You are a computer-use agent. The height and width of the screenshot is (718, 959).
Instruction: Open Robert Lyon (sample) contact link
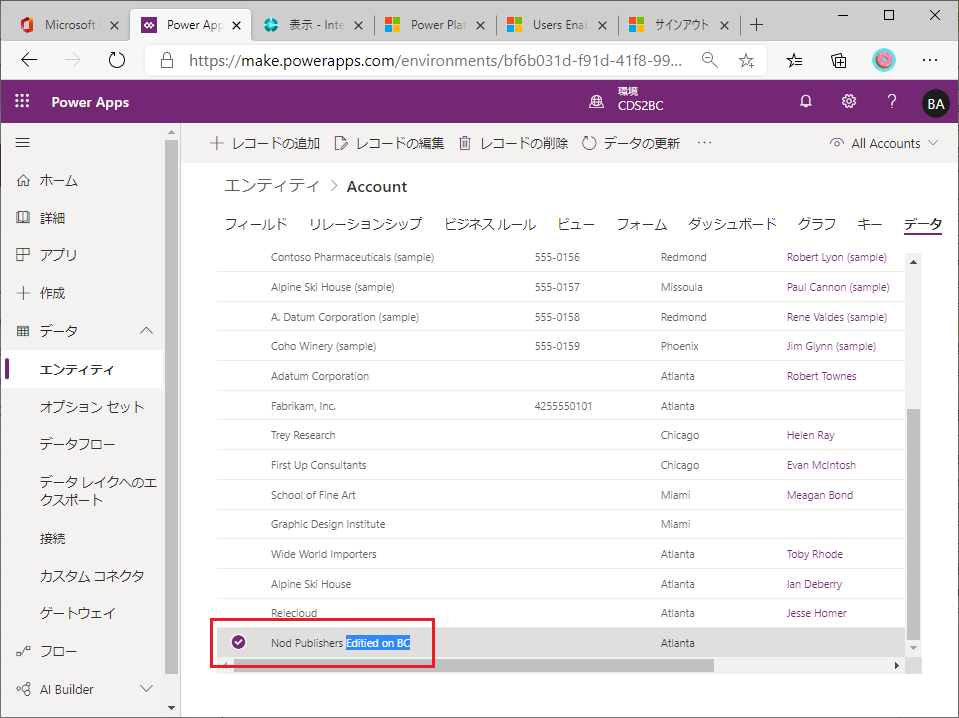tap(836, 257)
